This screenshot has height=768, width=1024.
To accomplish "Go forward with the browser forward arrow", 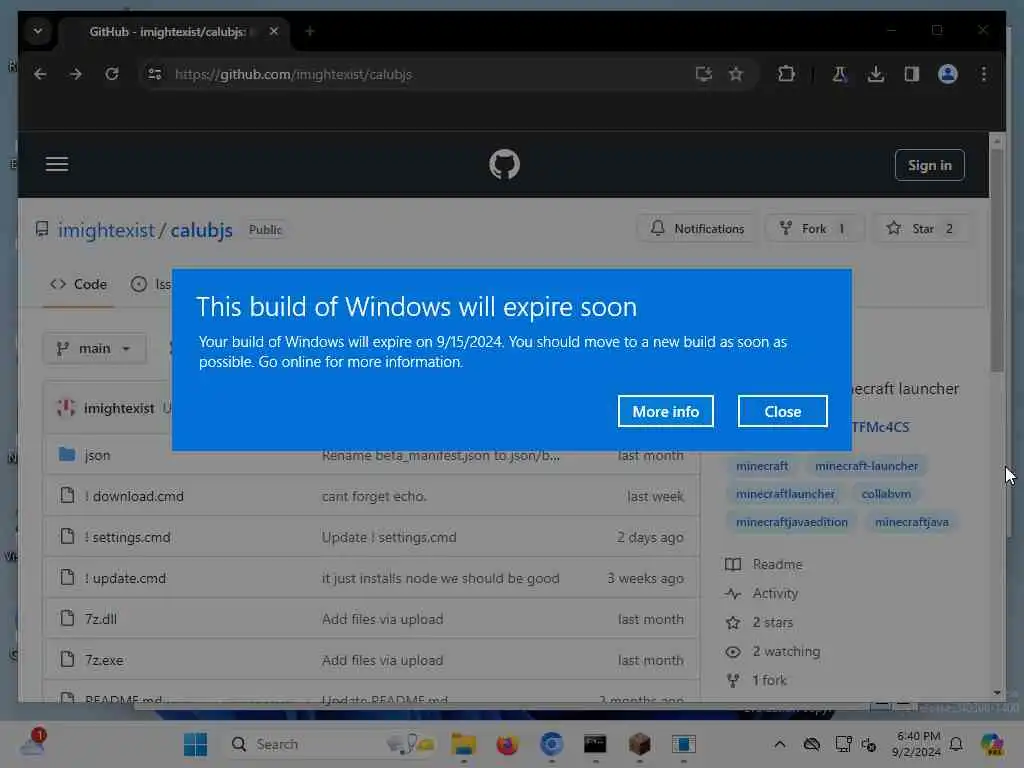I will click(76, 74).
